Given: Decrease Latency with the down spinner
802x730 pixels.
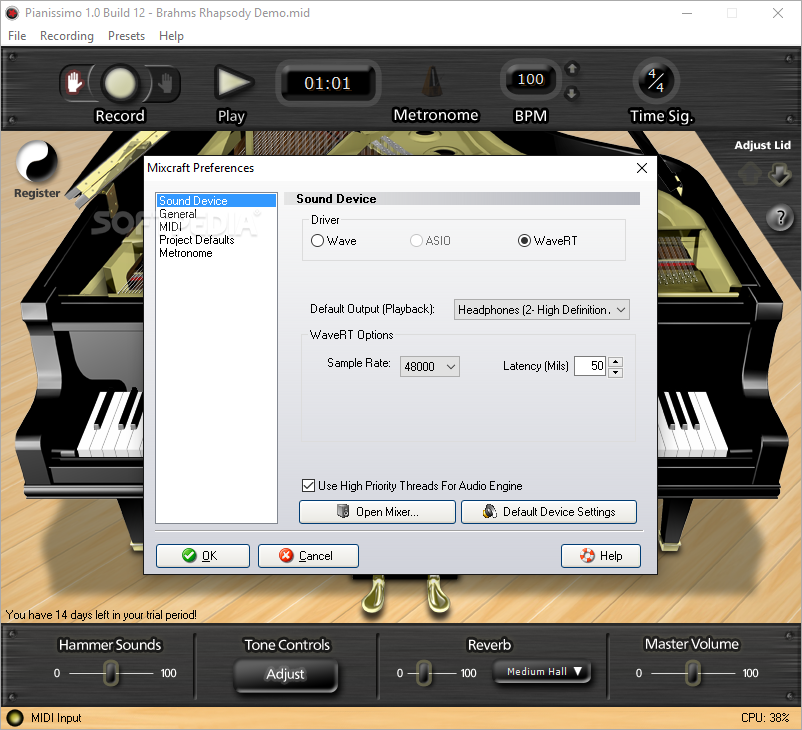Looking at the screenshot, I should 616,372.
